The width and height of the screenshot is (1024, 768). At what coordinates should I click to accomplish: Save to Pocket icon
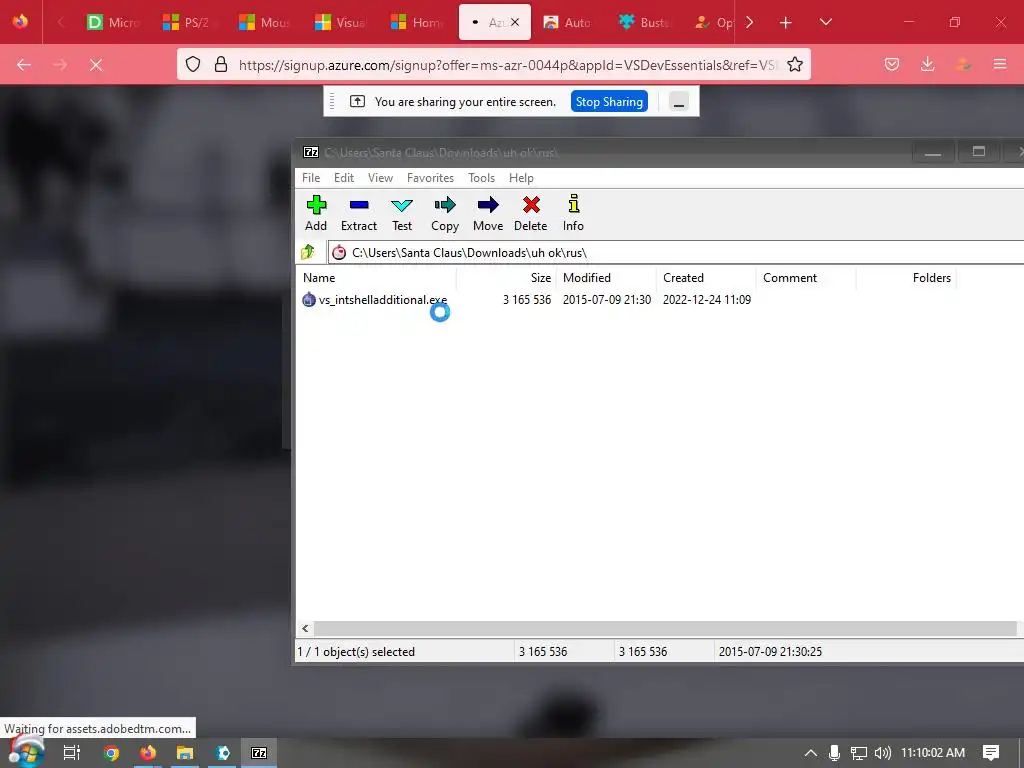coord(891,64)
